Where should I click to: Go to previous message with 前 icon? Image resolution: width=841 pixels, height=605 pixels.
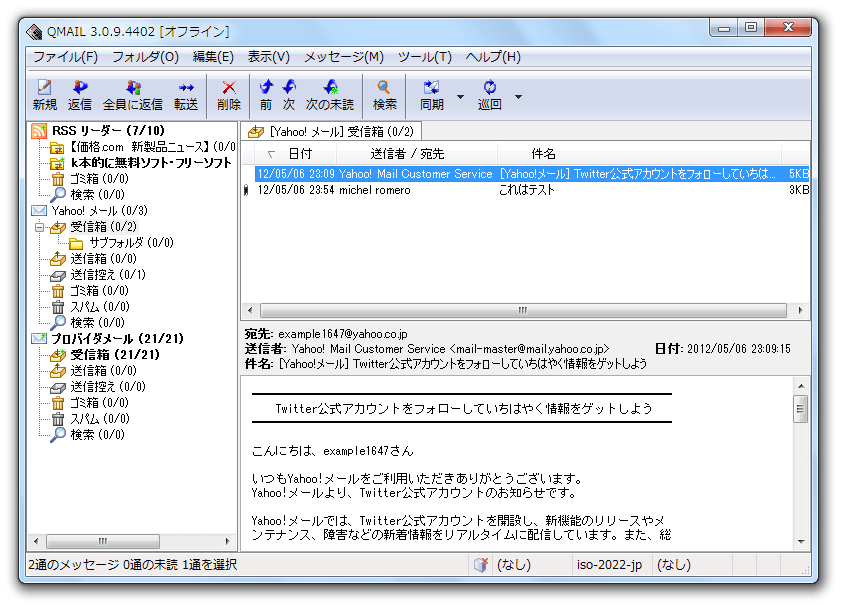tap(266, 87)
